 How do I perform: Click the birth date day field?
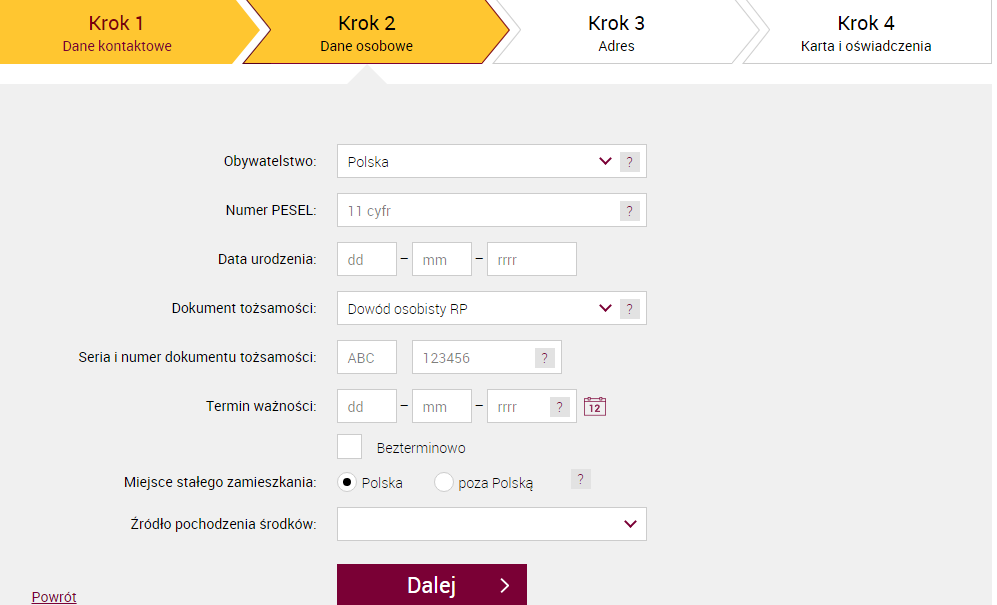click(367, 259)
